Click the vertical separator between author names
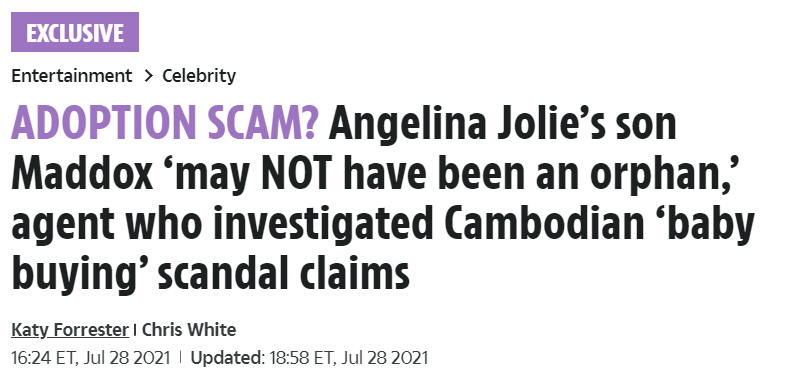 tap(135, 330)
